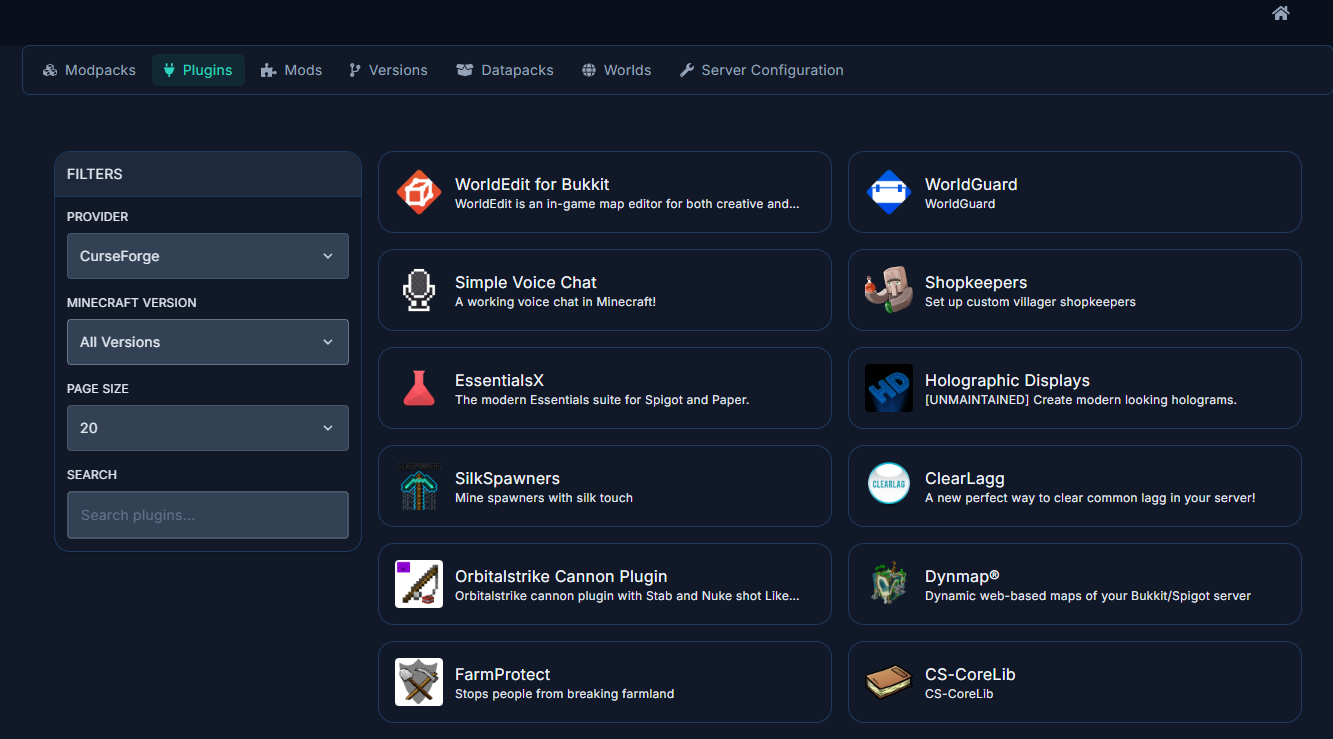Switch to the Modpacks tab
Image resolution: width=1333 pixels, height=739 pixels.
pyautogui.click(x=89, y=70)
